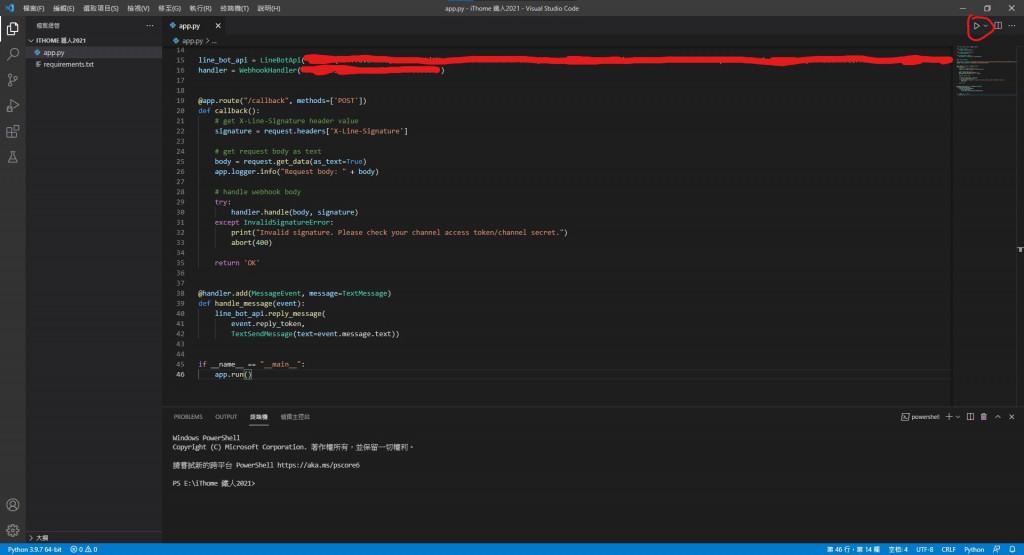Screen dimensions: 1024x555
Task: Click the https://aka.ms/pscore6 link in terminal
Action: click(318, 465)
